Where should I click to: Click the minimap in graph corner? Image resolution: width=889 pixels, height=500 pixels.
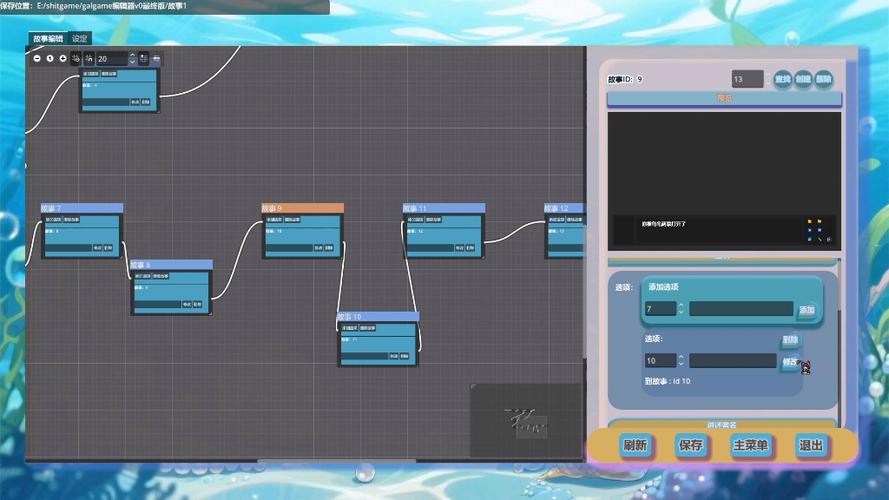[526, 420]
